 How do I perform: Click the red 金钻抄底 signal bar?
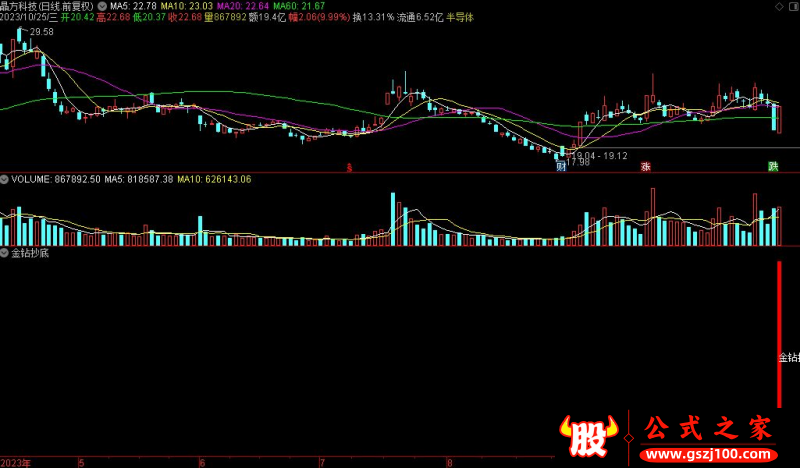[780, 334]
